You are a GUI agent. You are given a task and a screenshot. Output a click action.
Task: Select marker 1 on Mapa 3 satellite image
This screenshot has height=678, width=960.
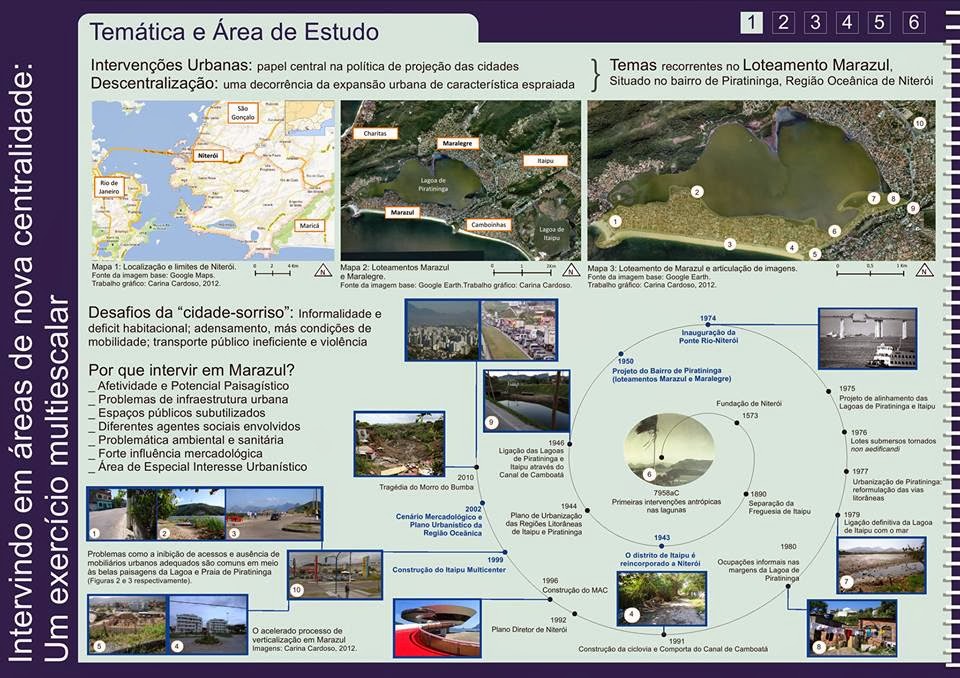click(x=615, y=221)
